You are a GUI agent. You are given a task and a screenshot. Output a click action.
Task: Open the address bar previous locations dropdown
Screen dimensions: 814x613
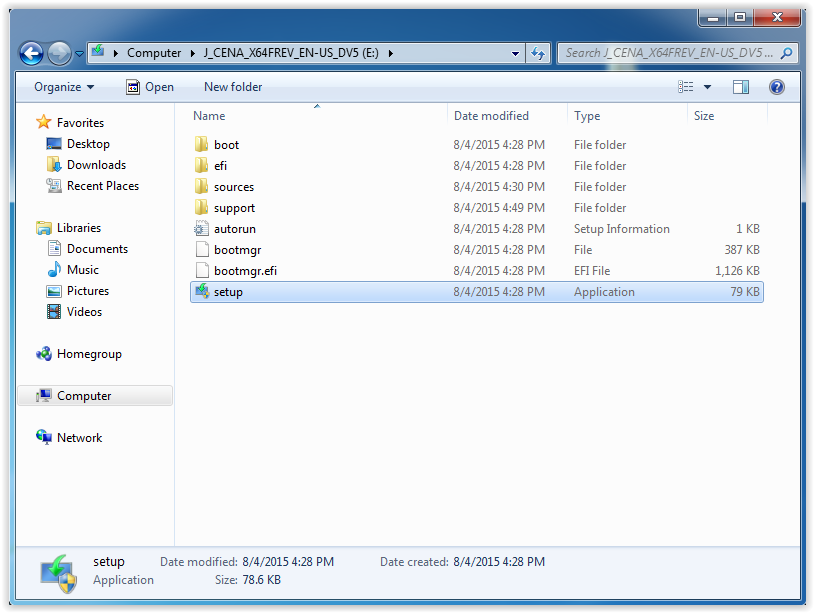(x=515, y=53)
